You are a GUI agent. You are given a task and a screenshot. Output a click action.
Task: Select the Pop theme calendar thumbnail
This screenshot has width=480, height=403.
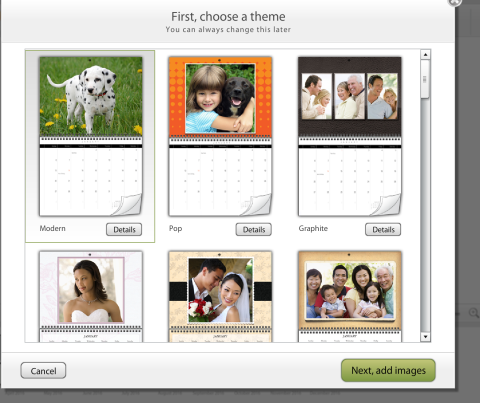point(220,136)
